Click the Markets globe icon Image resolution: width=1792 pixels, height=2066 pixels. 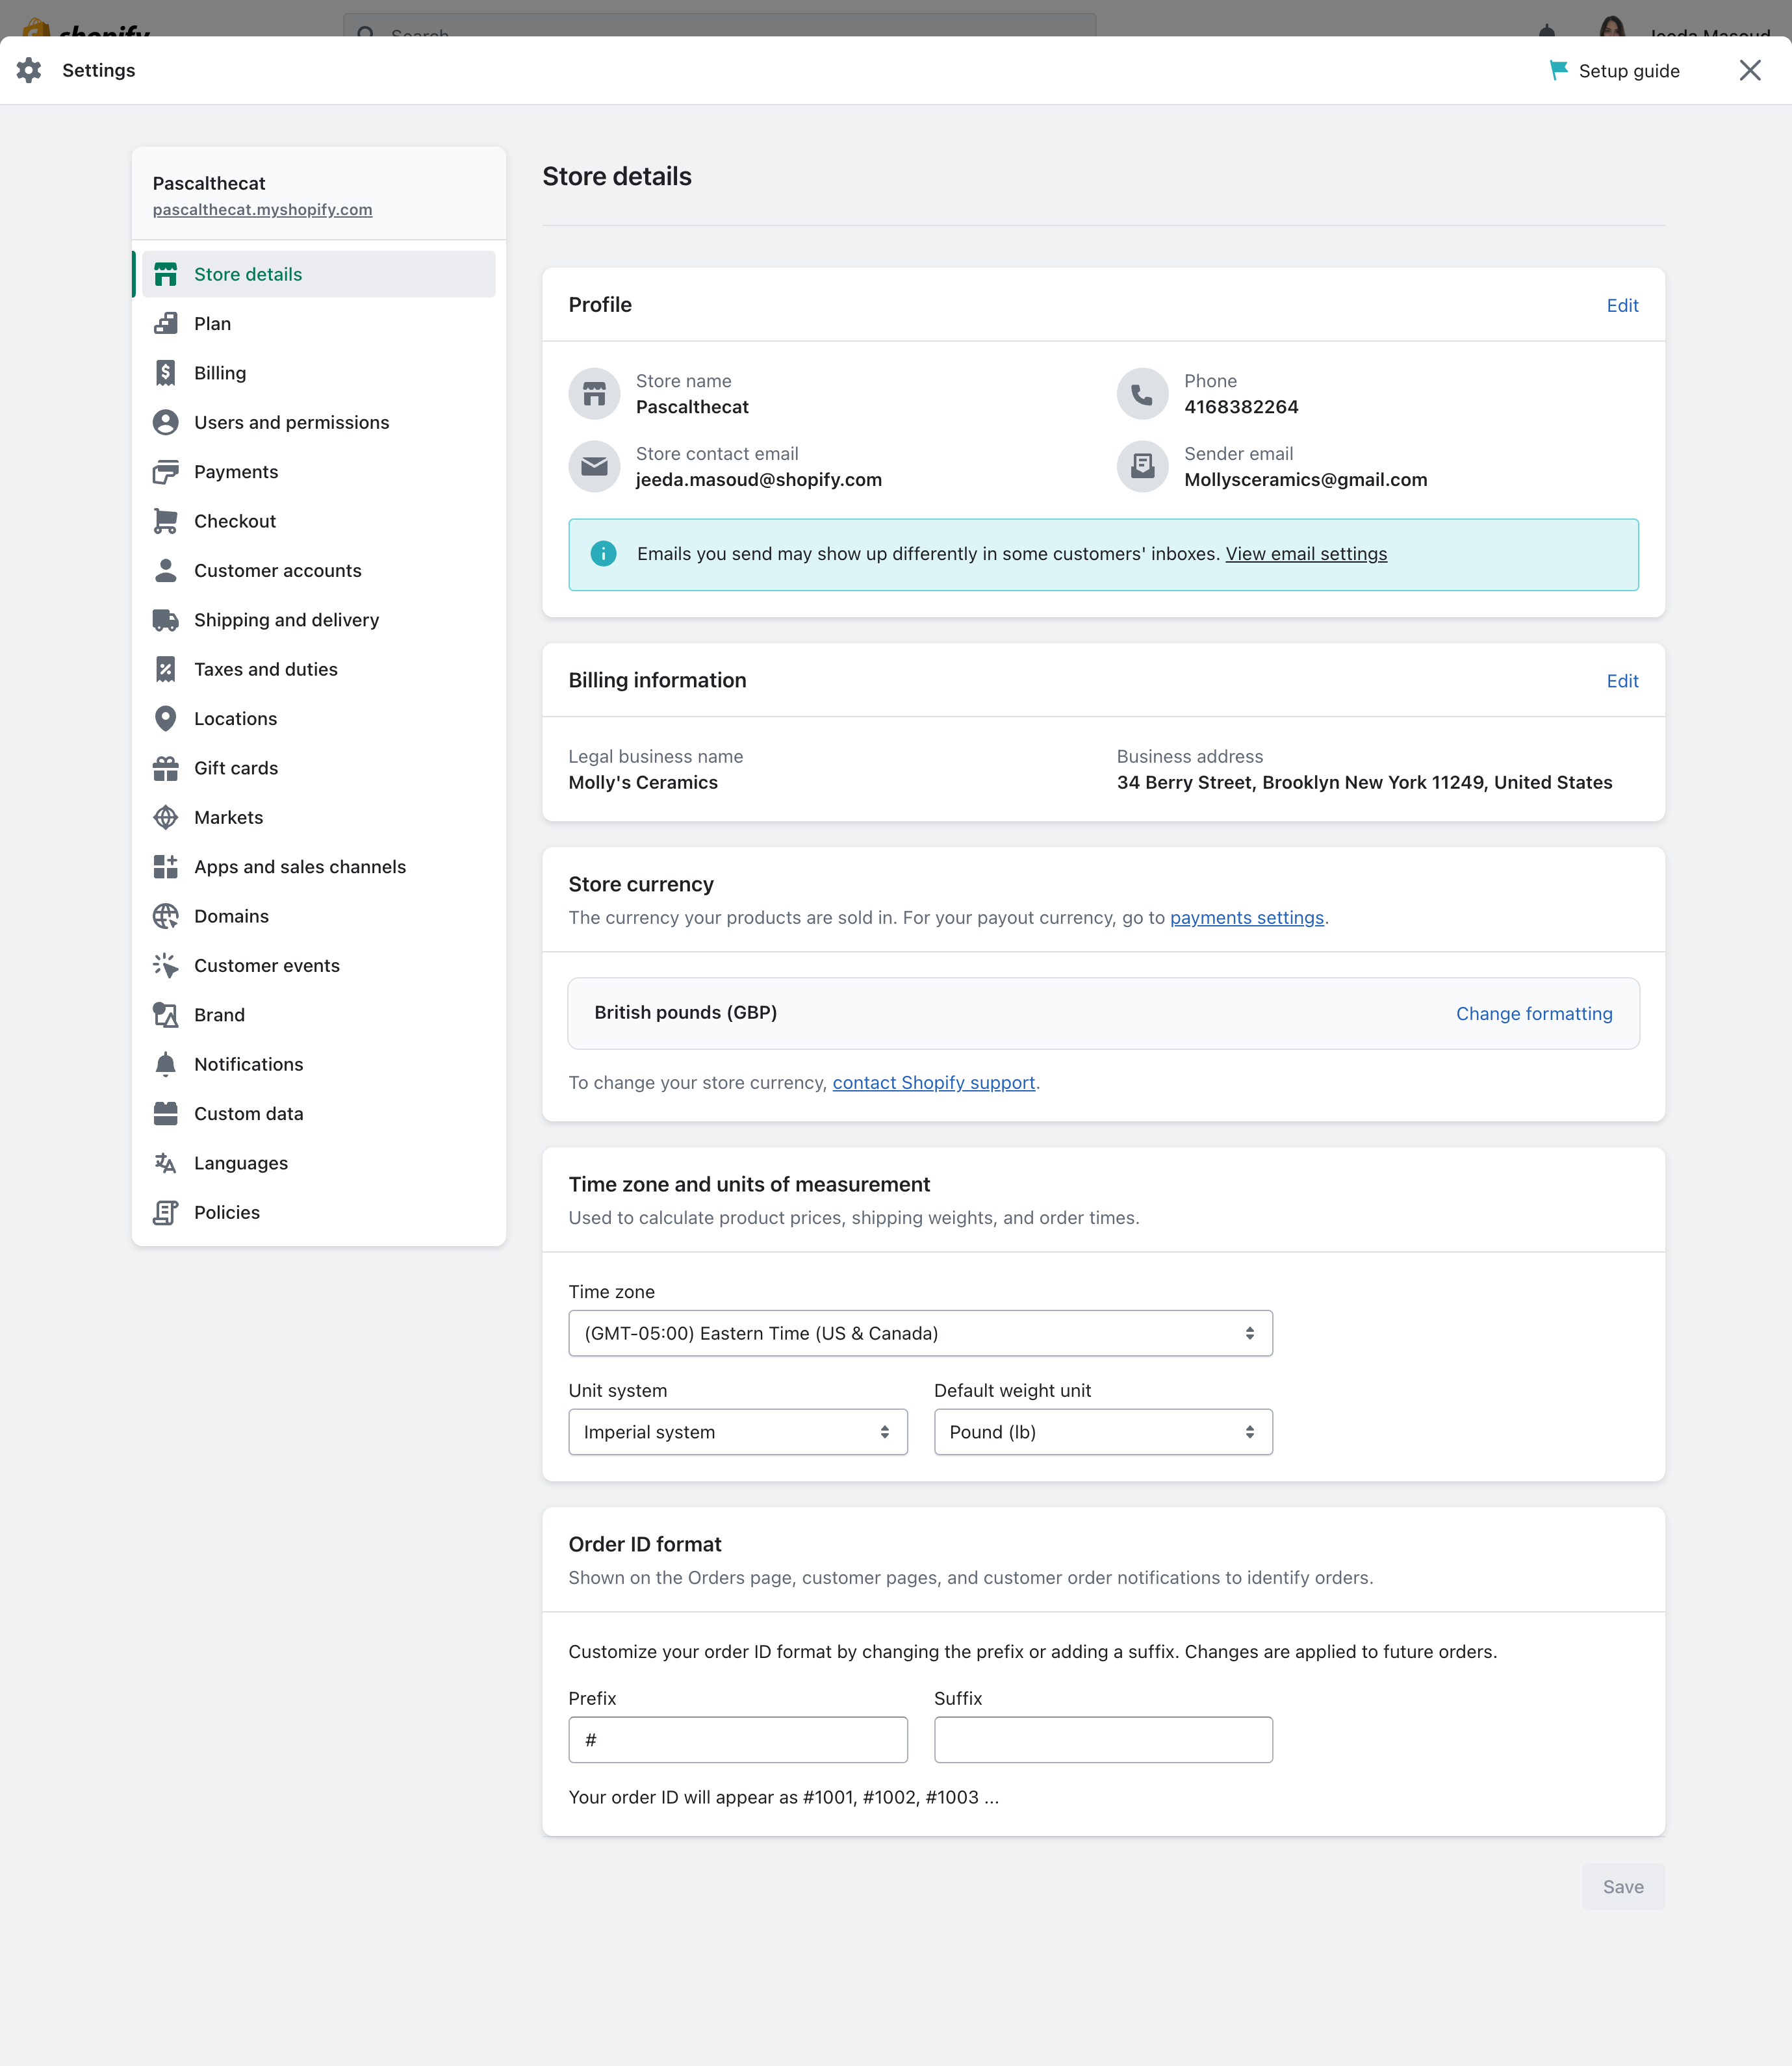click(x=166, y=817)
